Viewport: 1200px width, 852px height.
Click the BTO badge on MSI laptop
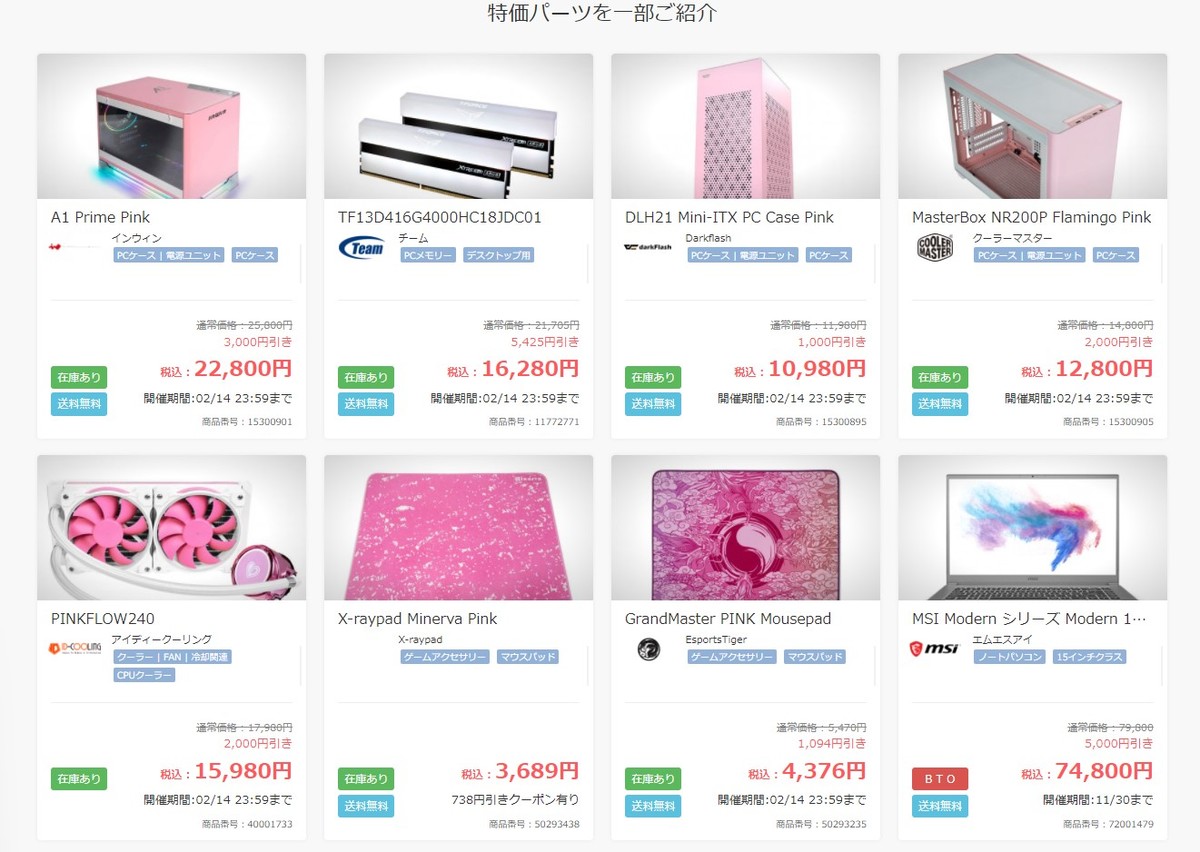[940, 779]
